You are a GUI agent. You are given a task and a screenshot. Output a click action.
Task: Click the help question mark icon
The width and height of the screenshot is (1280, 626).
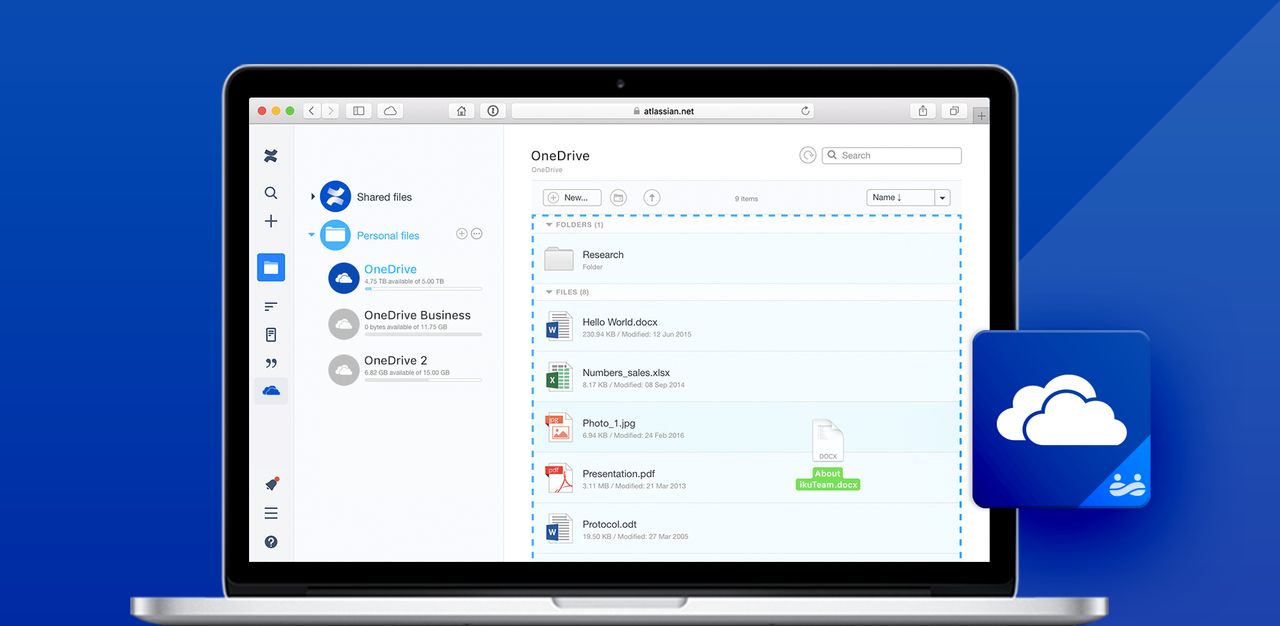point(271,542)
